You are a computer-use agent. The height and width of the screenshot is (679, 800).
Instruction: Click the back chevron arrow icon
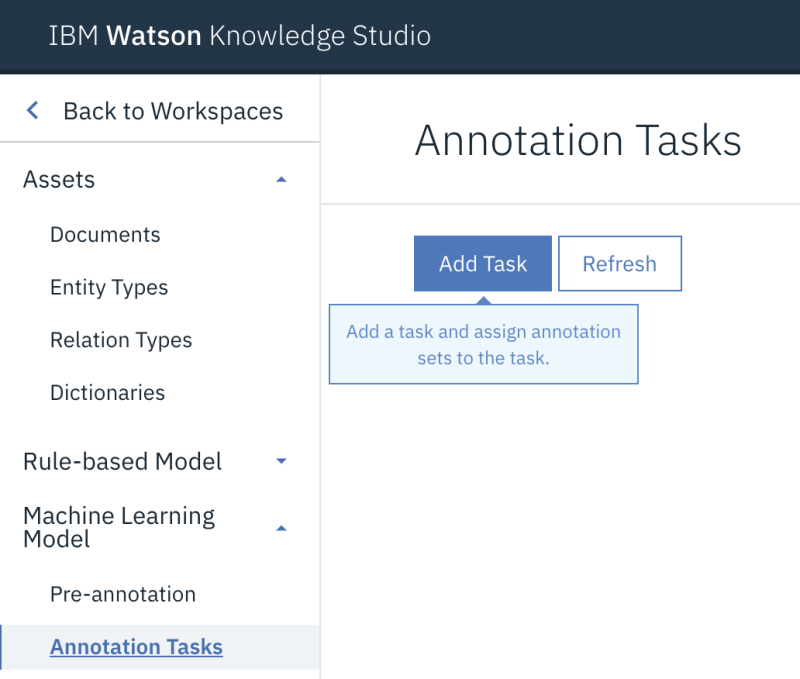[33, 111]
